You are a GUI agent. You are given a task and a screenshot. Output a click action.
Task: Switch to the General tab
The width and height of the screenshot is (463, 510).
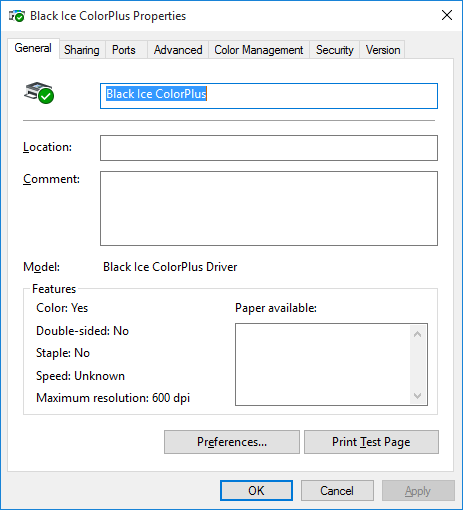coord(33,48)
